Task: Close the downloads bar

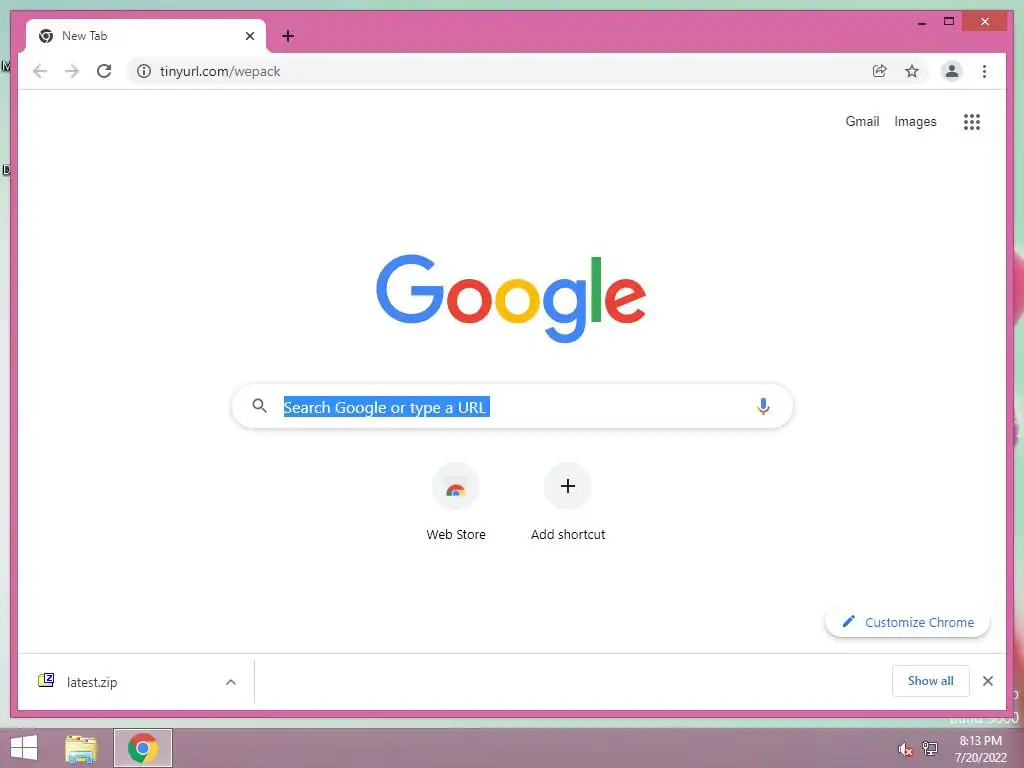Action: (988, 681)
